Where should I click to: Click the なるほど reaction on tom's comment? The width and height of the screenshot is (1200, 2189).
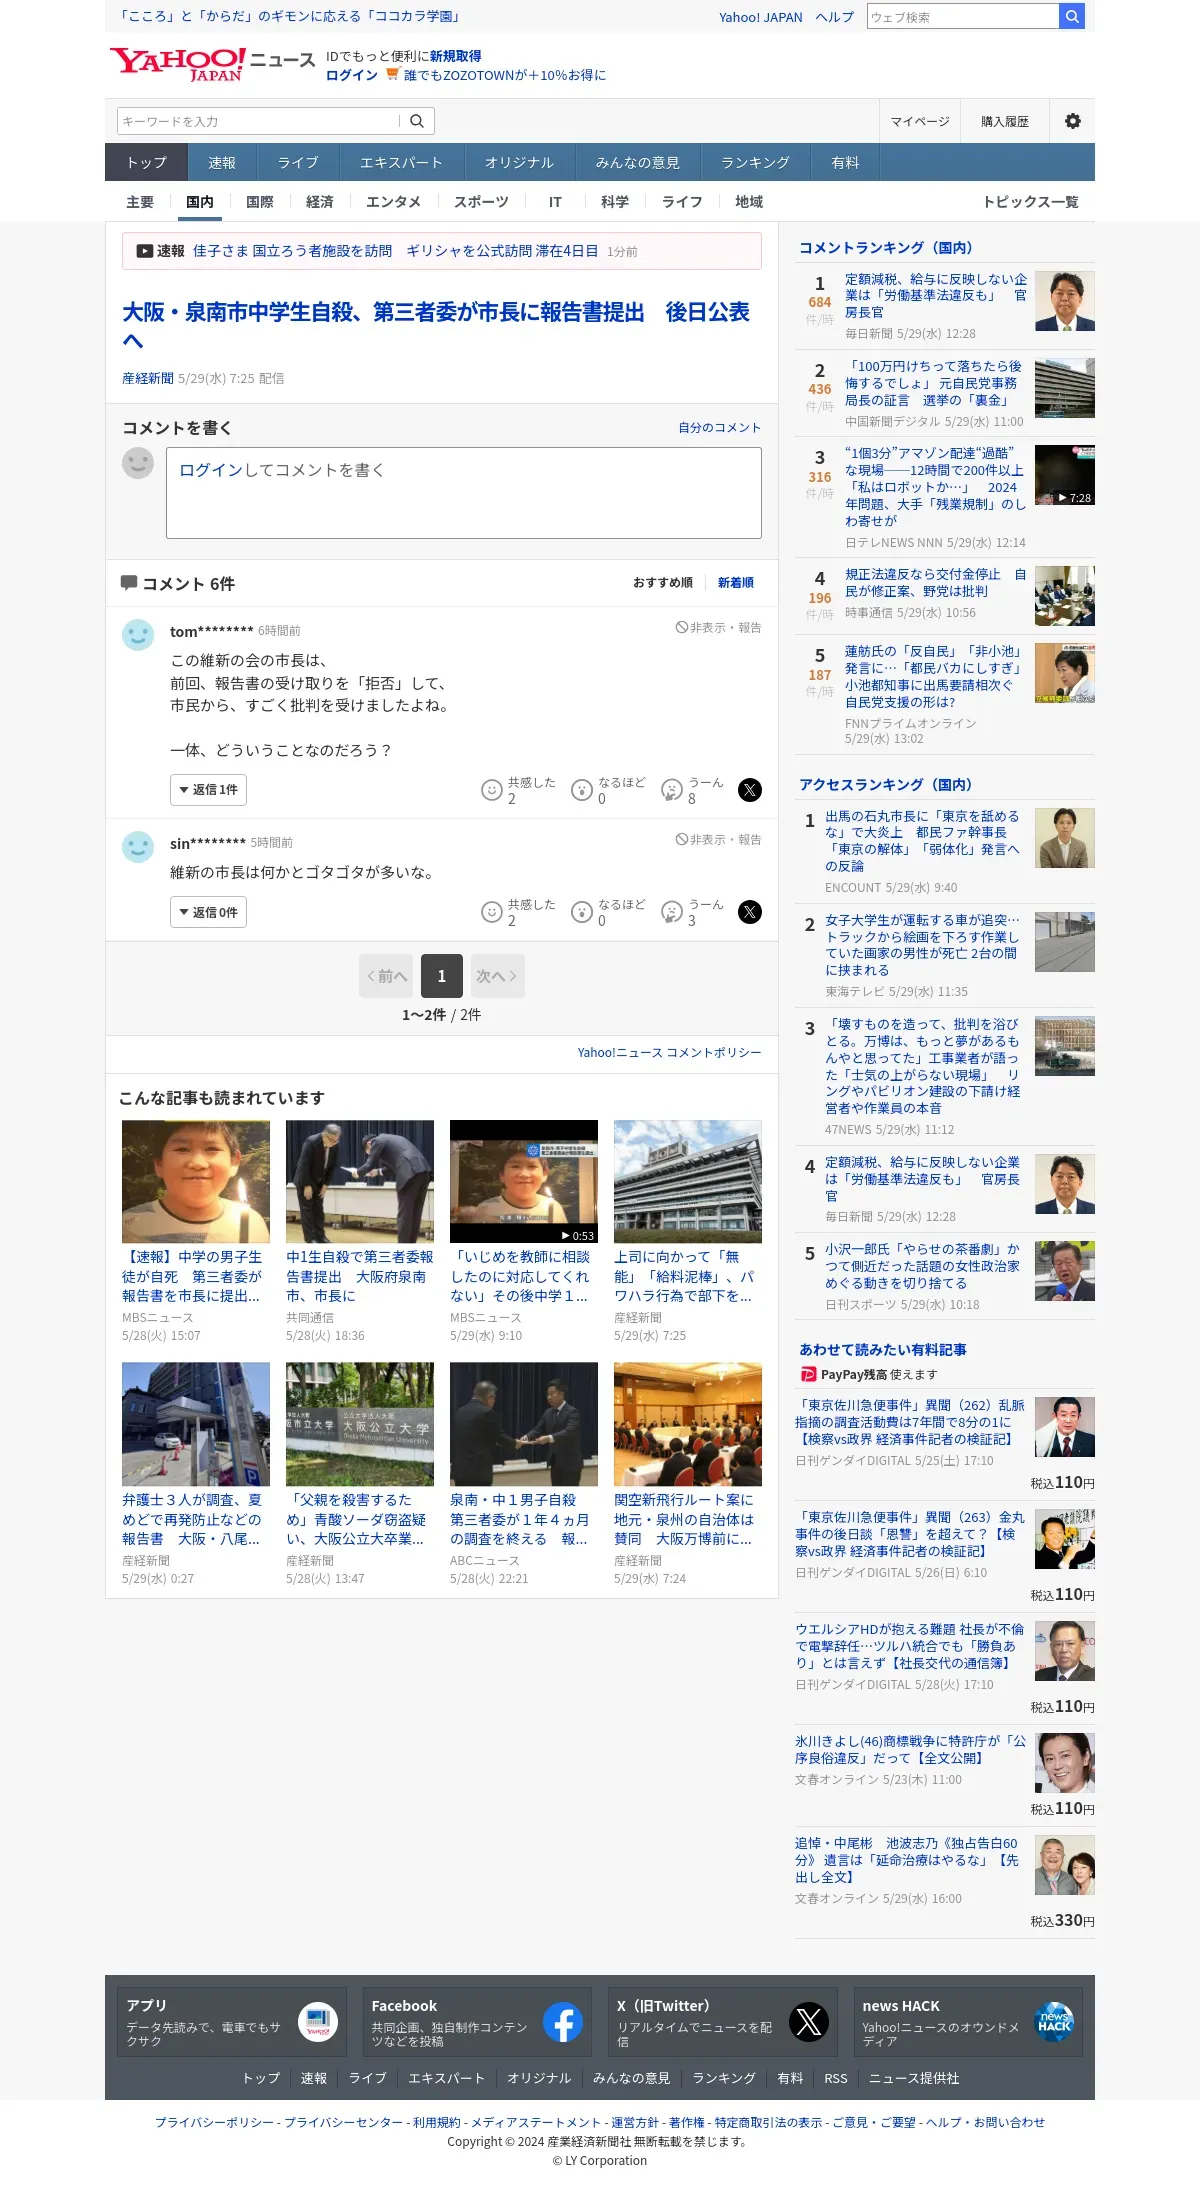pos(608,790)
